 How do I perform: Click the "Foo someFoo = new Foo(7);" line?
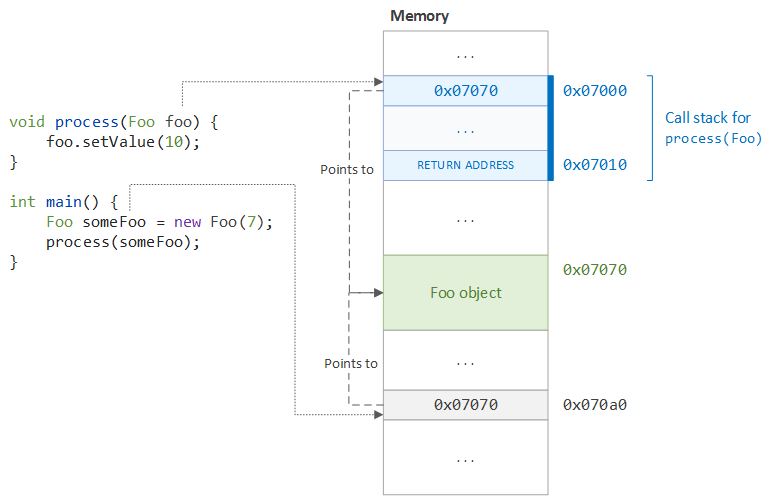(x=159, y=221)
